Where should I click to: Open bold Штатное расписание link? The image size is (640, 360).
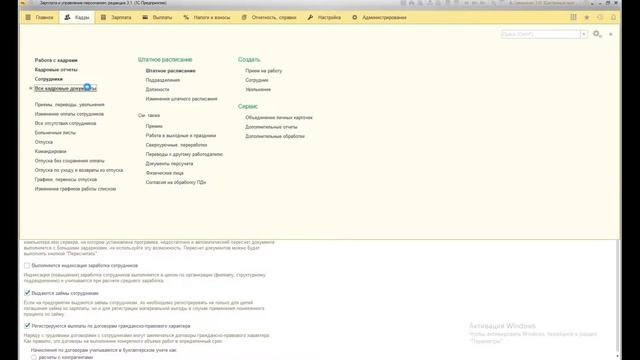point(170,71)
